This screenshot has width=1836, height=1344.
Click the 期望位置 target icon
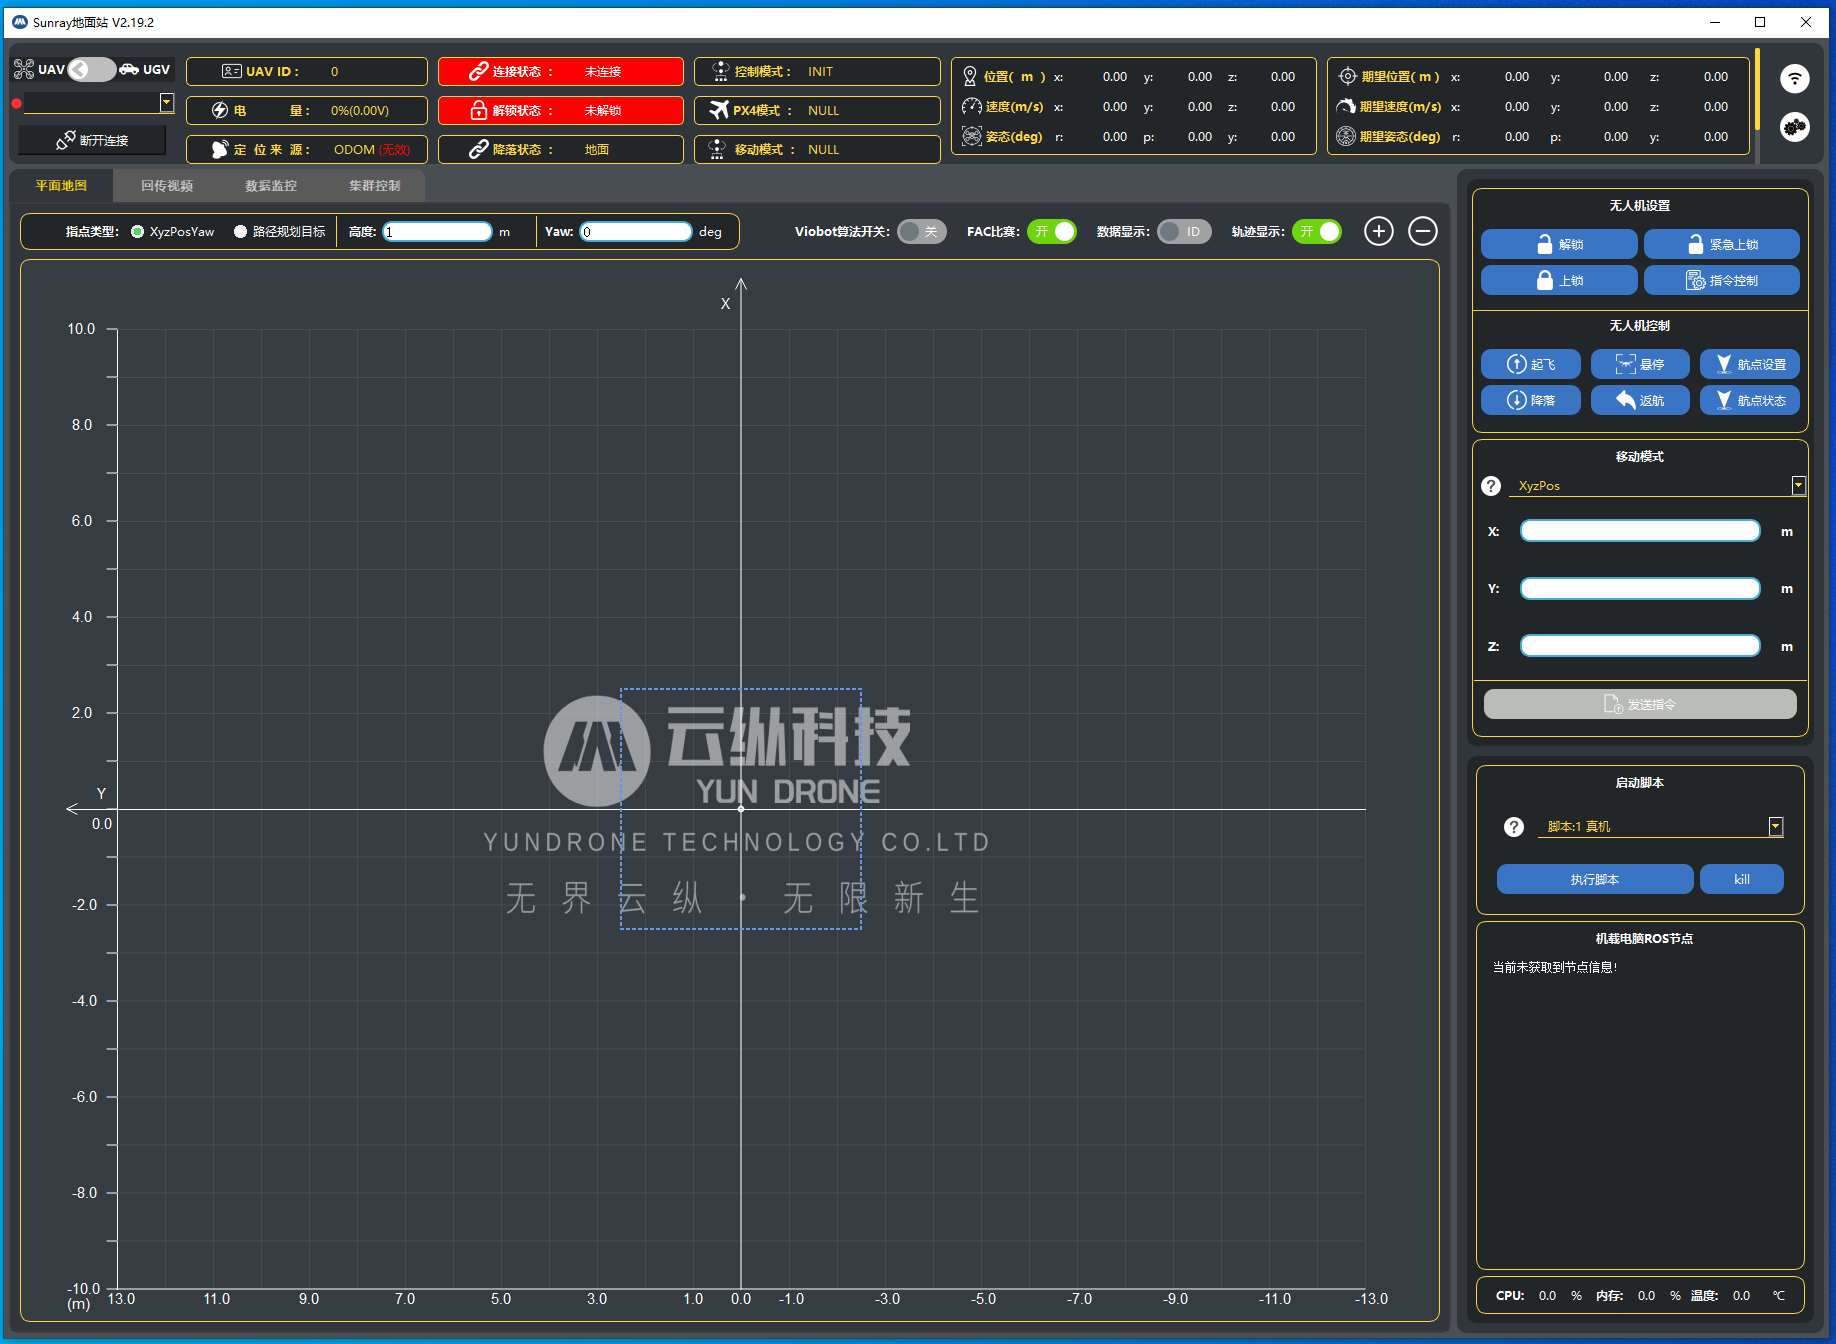(x=1347, y=77)
